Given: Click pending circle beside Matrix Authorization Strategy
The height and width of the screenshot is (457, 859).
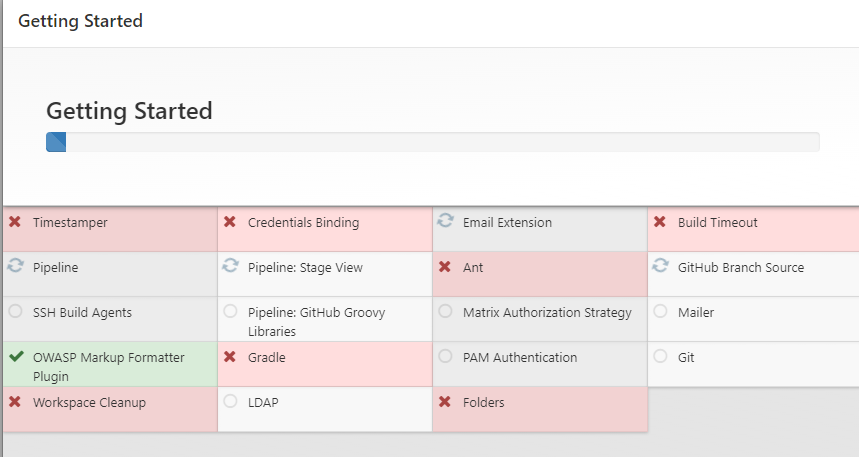Looking at the screenshot, I should 445,311.
